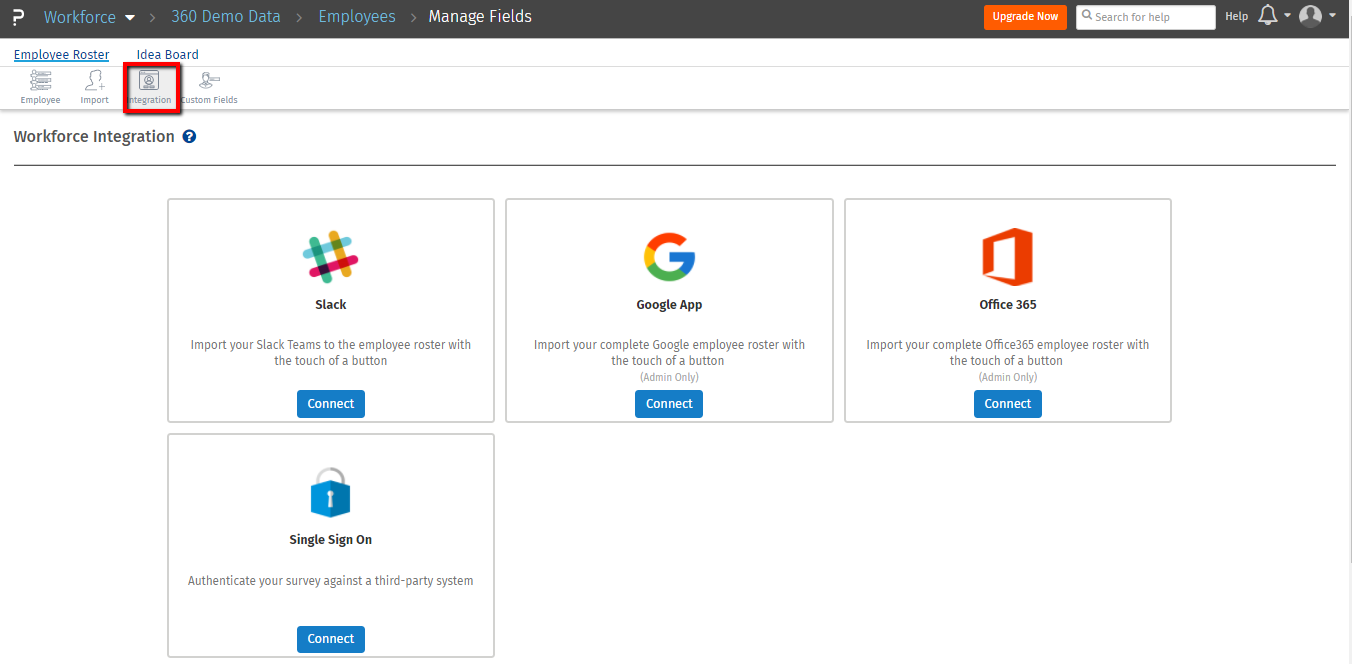Click the QuestionPro logo in header

coord(18,17)
